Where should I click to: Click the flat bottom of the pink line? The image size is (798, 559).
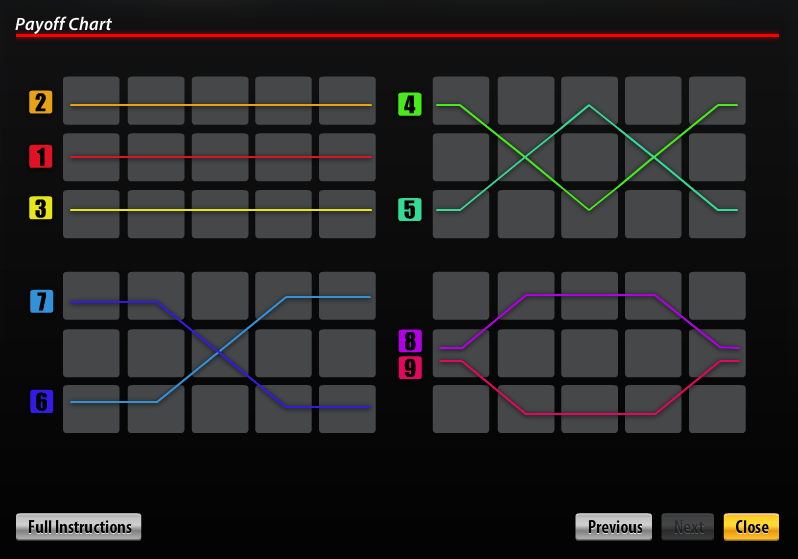[x=590, y=413]
